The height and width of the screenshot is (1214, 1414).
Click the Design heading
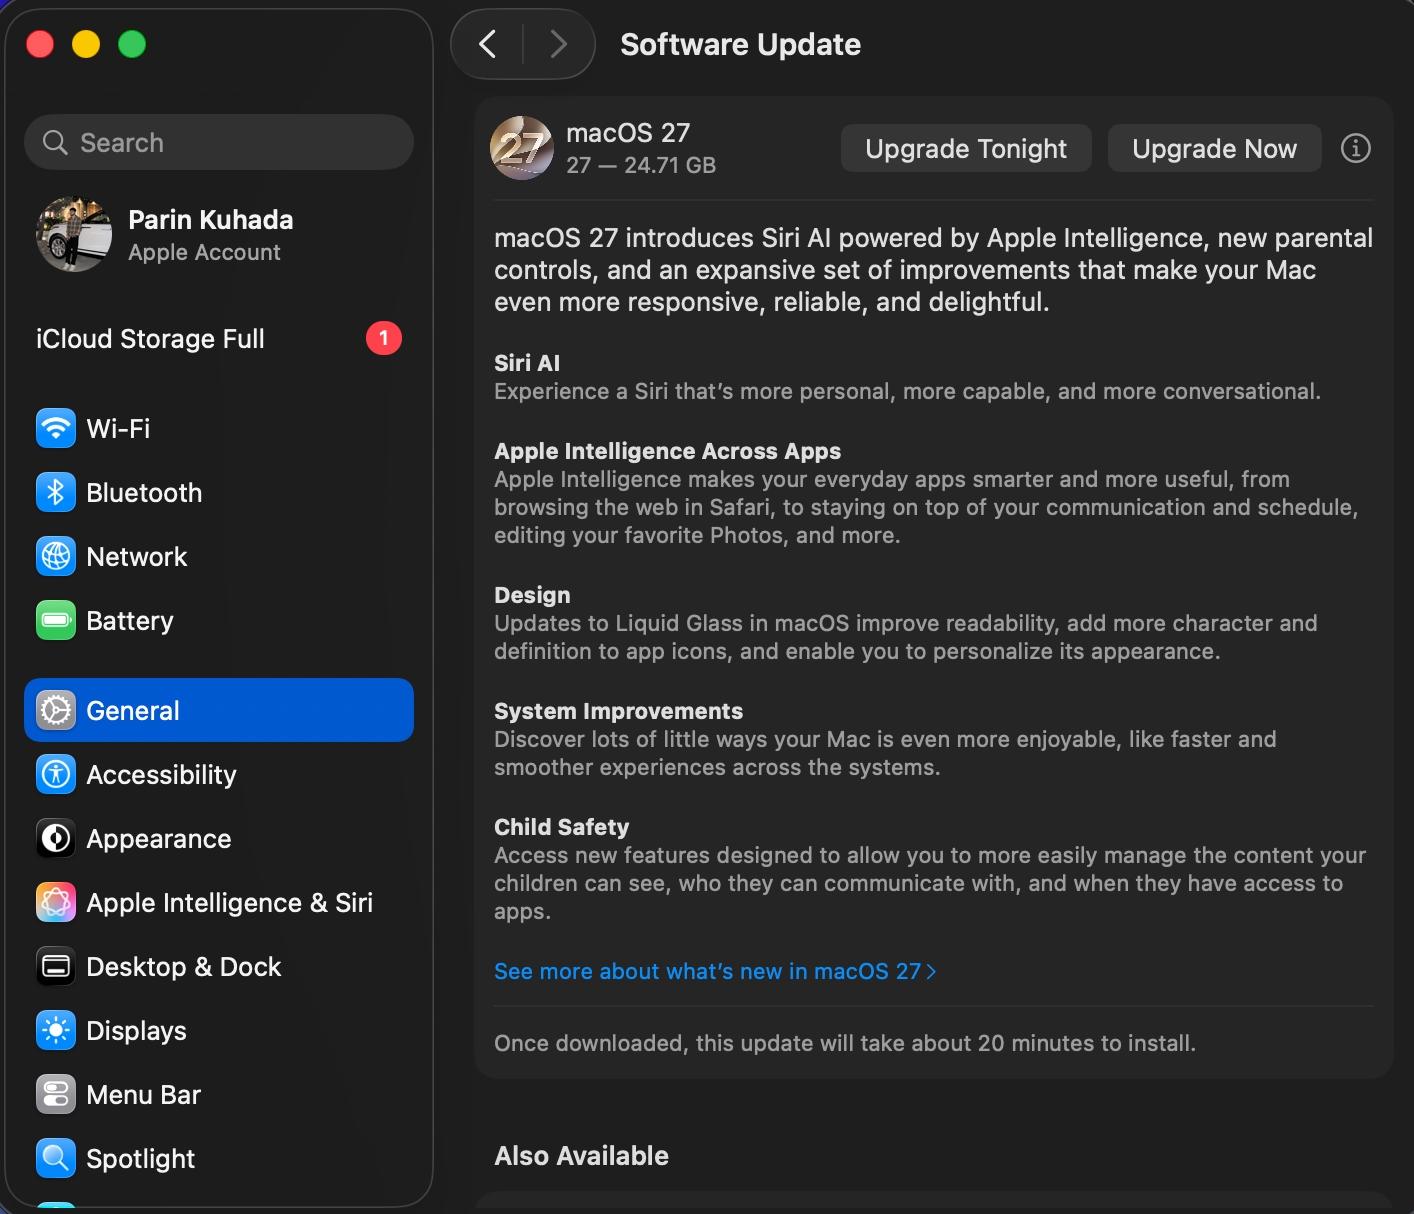click(x=532, y=595)
